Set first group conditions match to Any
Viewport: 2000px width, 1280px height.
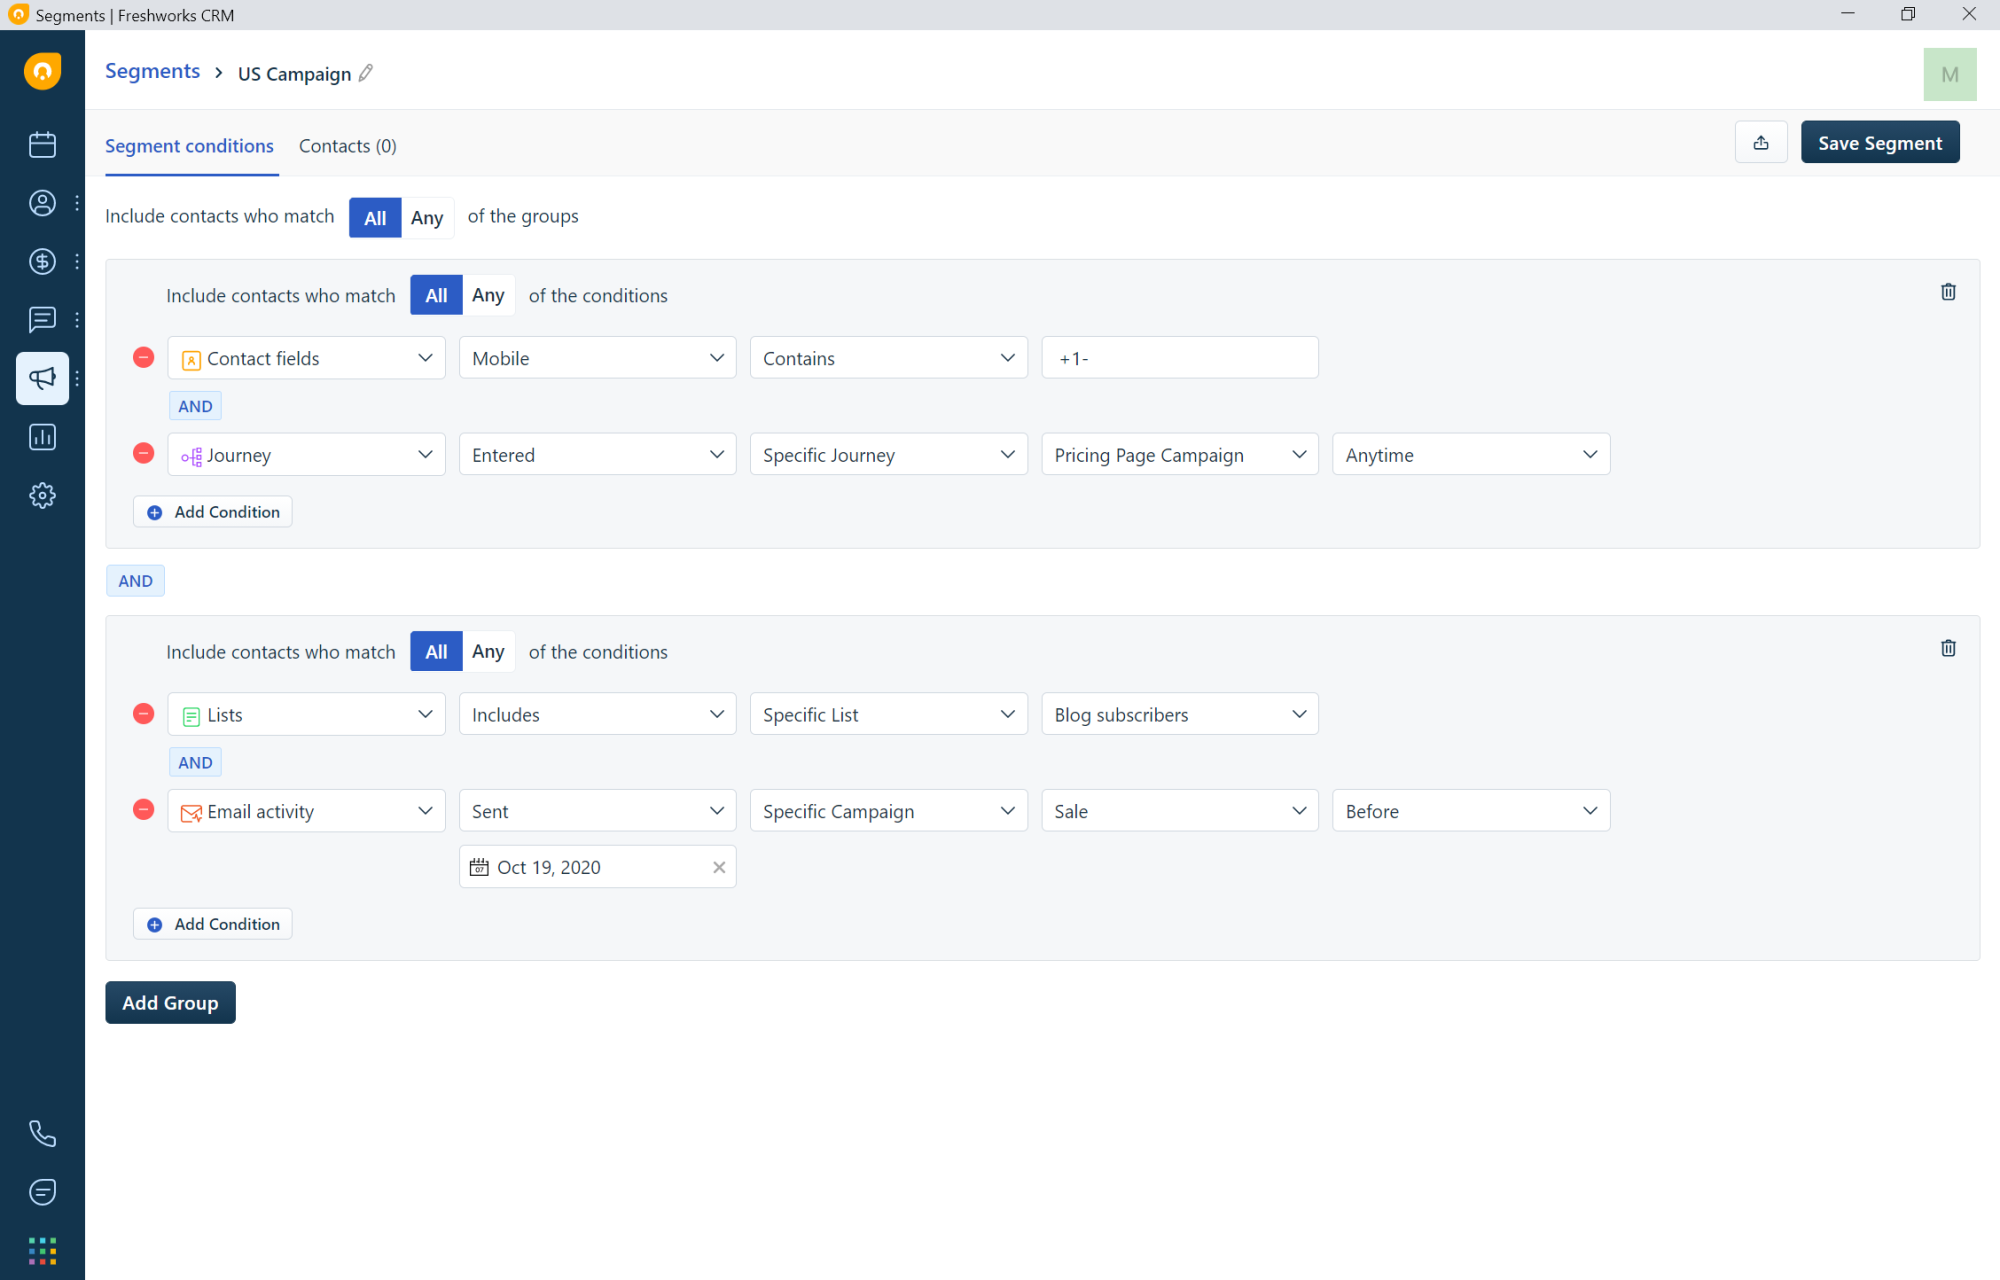coord(488,295)
